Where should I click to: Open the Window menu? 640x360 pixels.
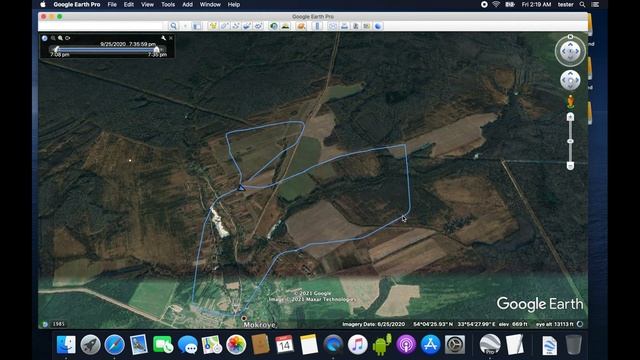[x=210, y=4]
